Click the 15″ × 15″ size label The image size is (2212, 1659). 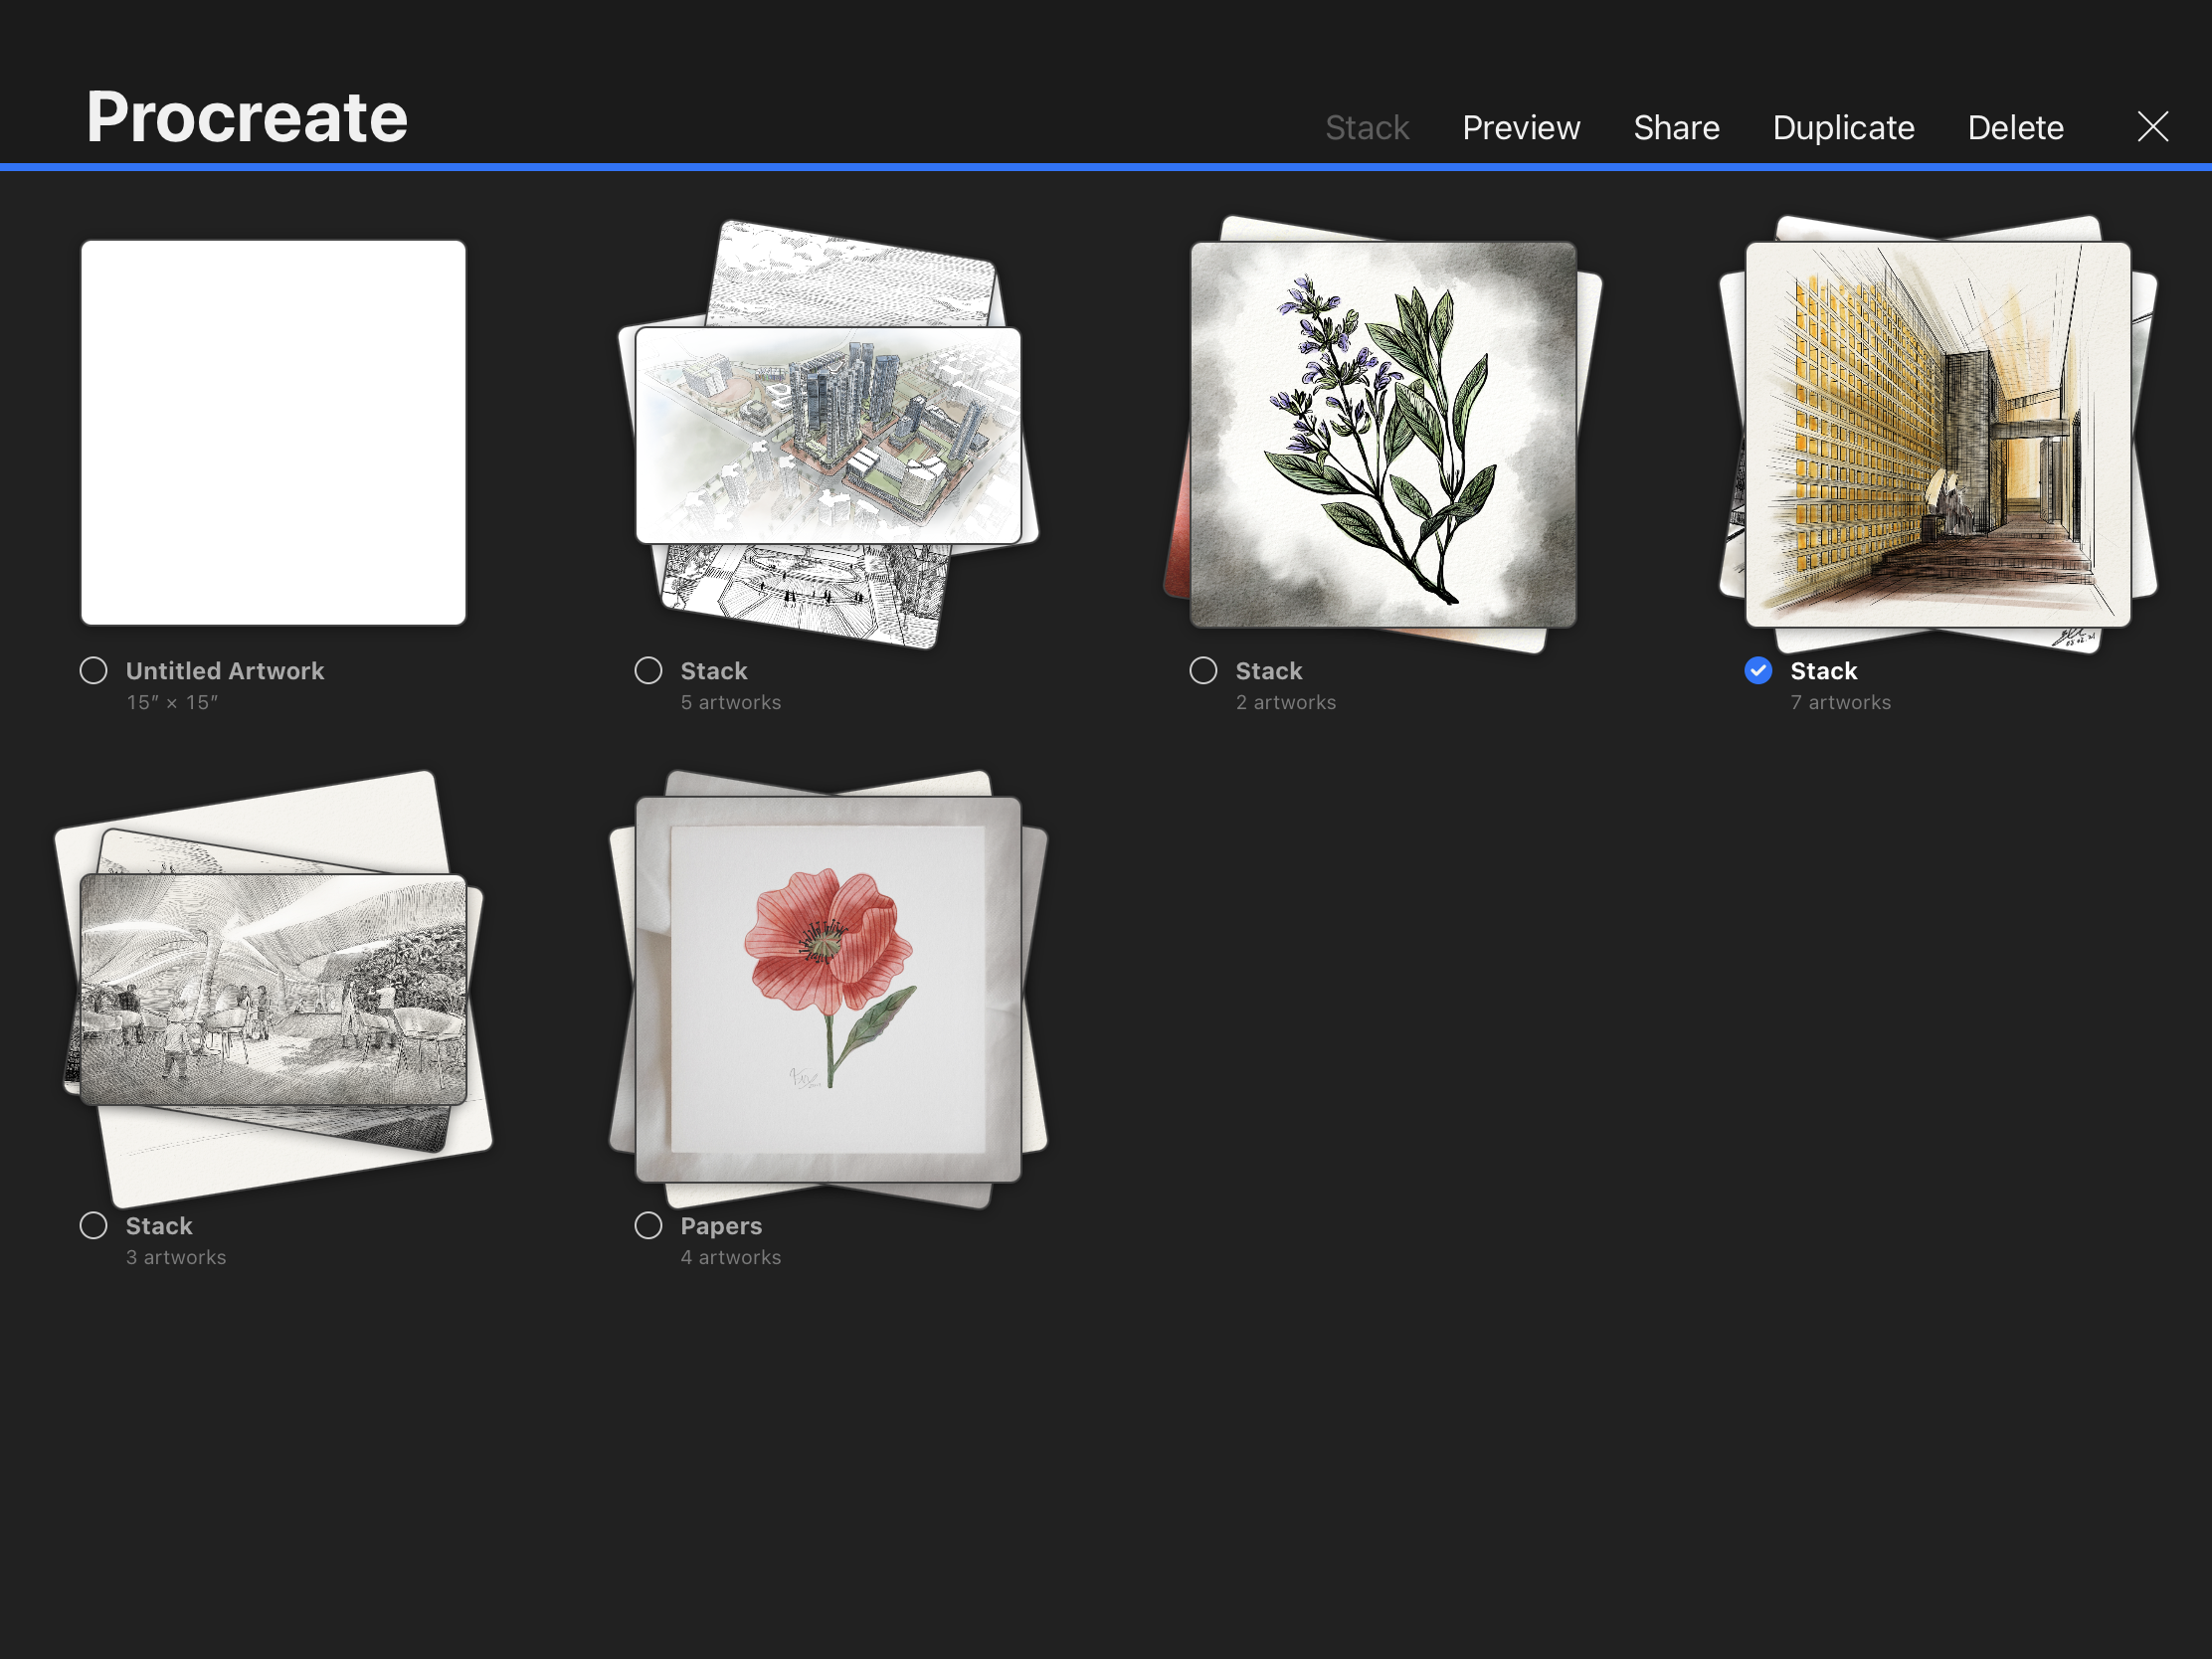[172, 702]
